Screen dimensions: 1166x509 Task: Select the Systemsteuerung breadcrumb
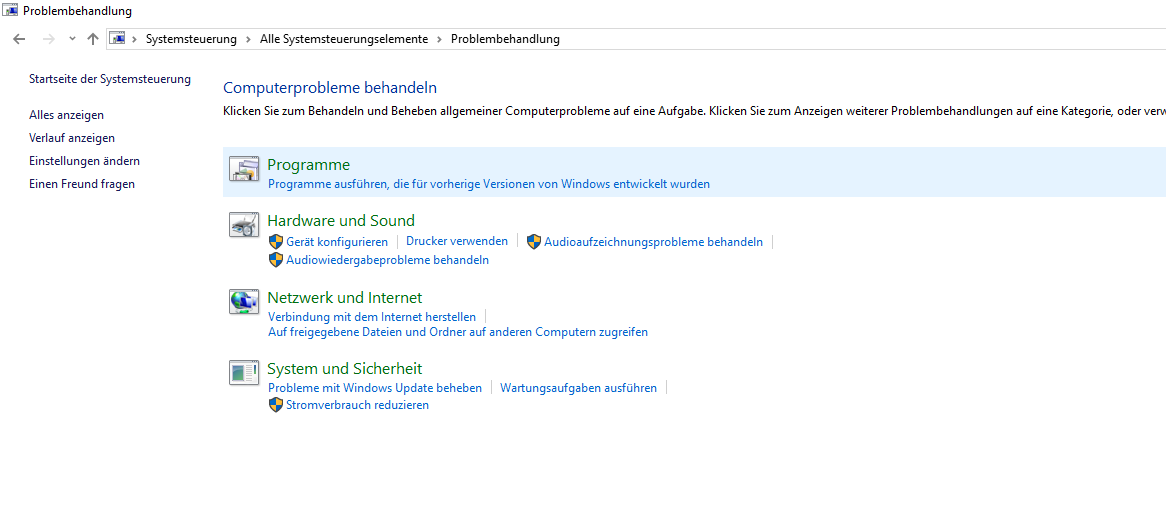pos(191,39)
